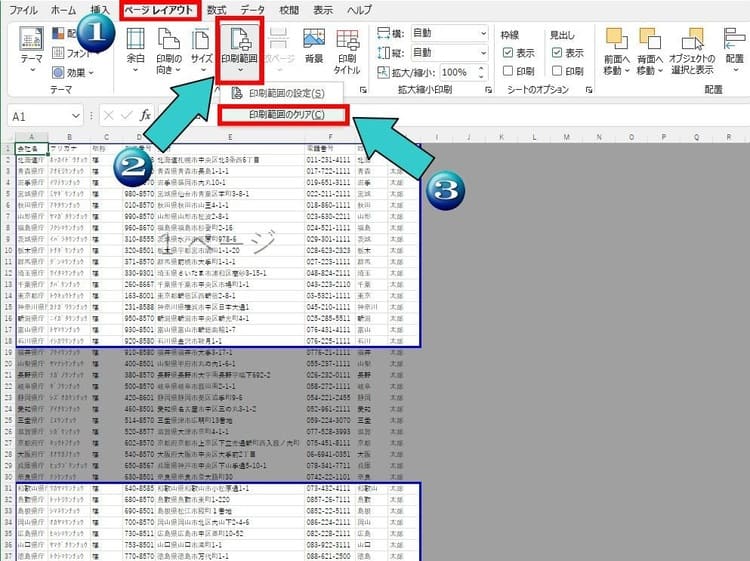
Task: Click the 拡大/縮小 100% field
Action: tap(457, 72)
